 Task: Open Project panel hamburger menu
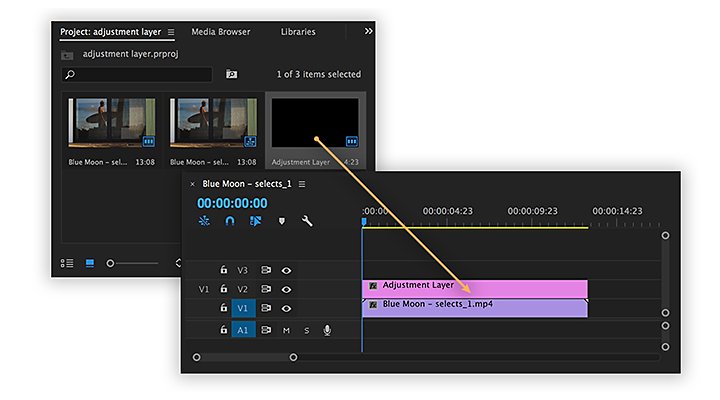[171, 32]
